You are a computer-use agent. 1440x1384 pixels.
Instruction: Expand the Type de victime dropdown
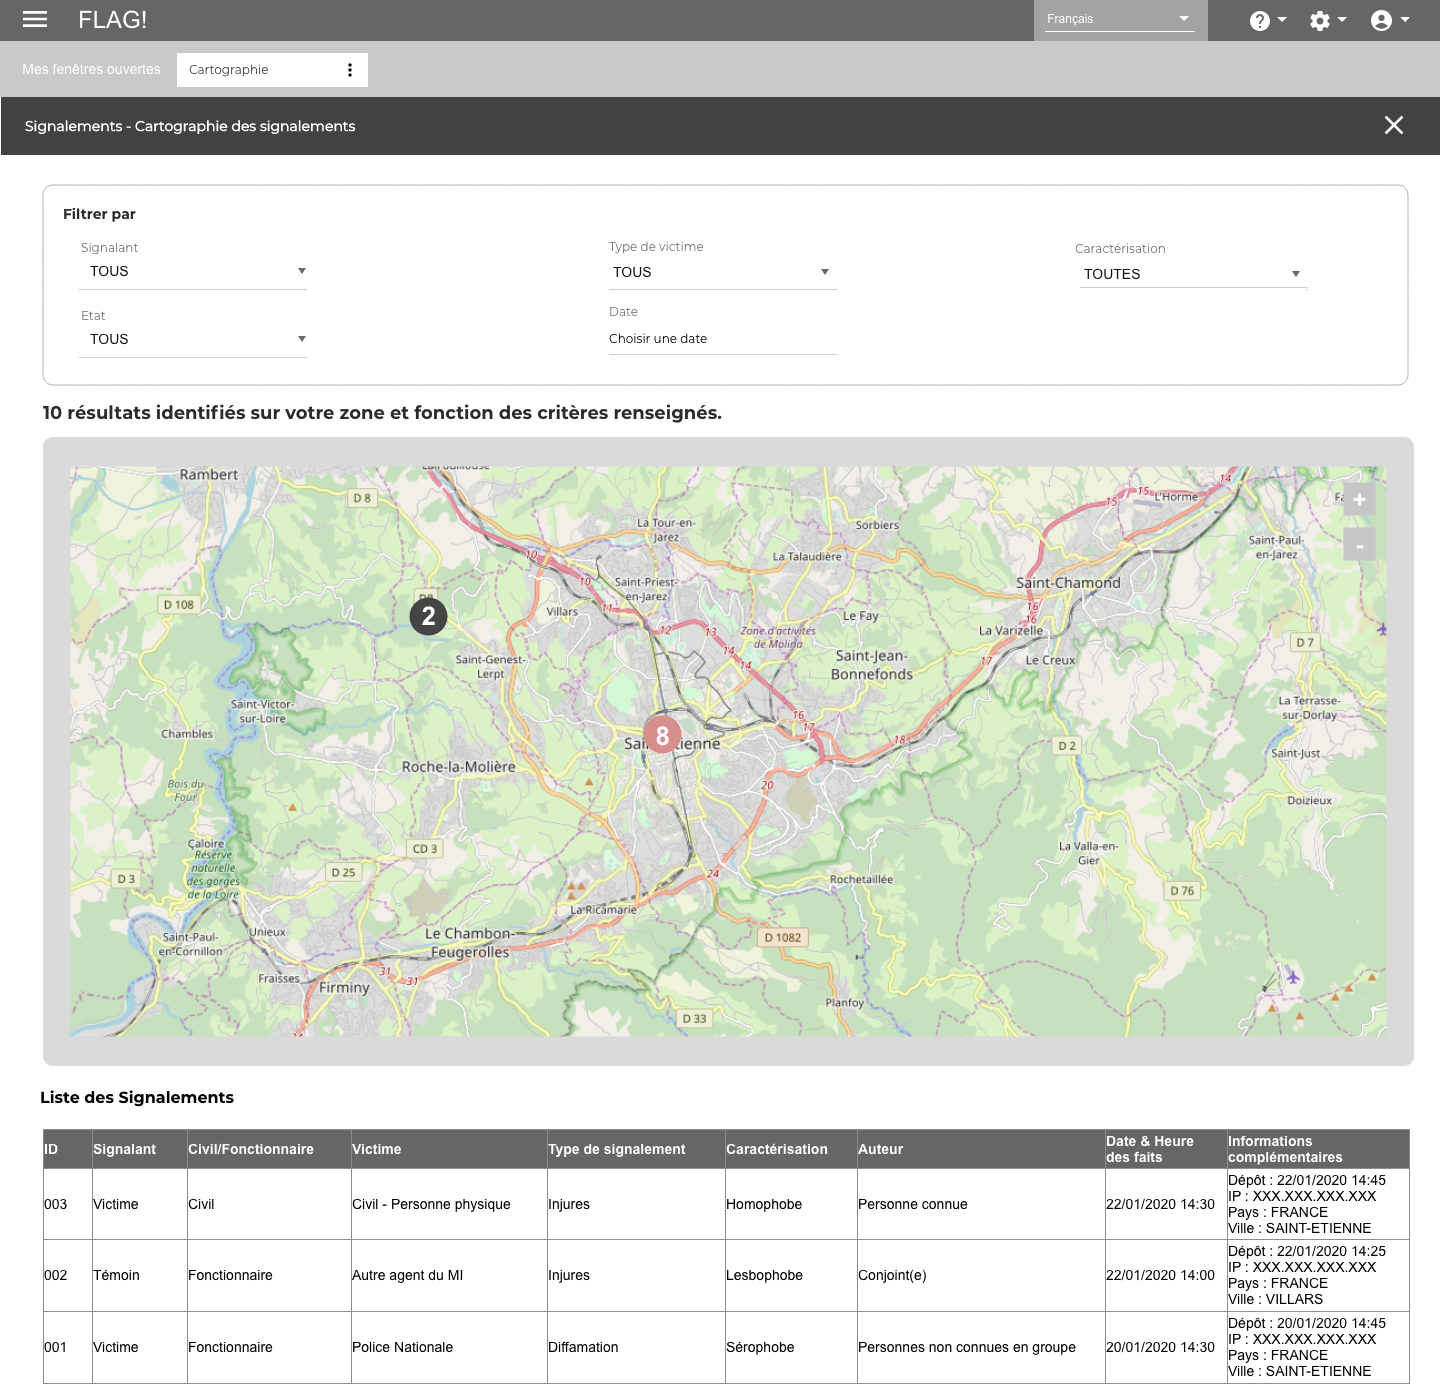point(721,272)
